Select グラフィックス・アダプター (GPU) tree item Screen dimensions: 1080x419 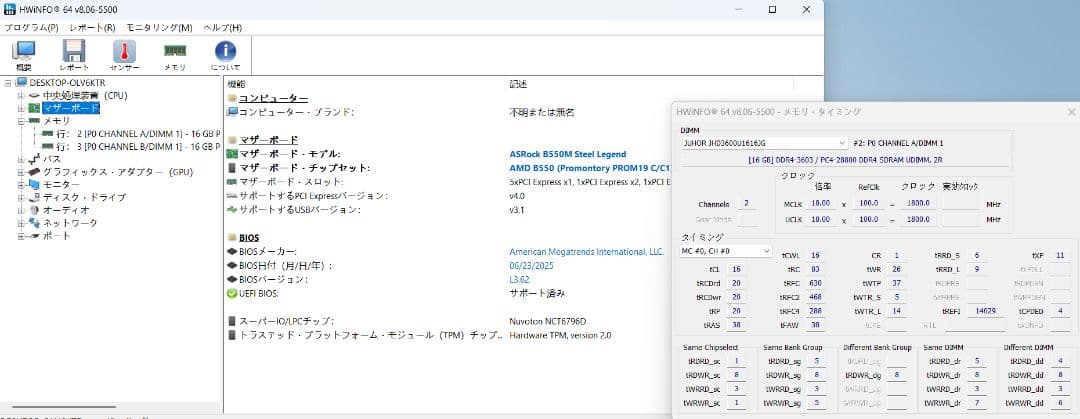(x=118, y=172)
